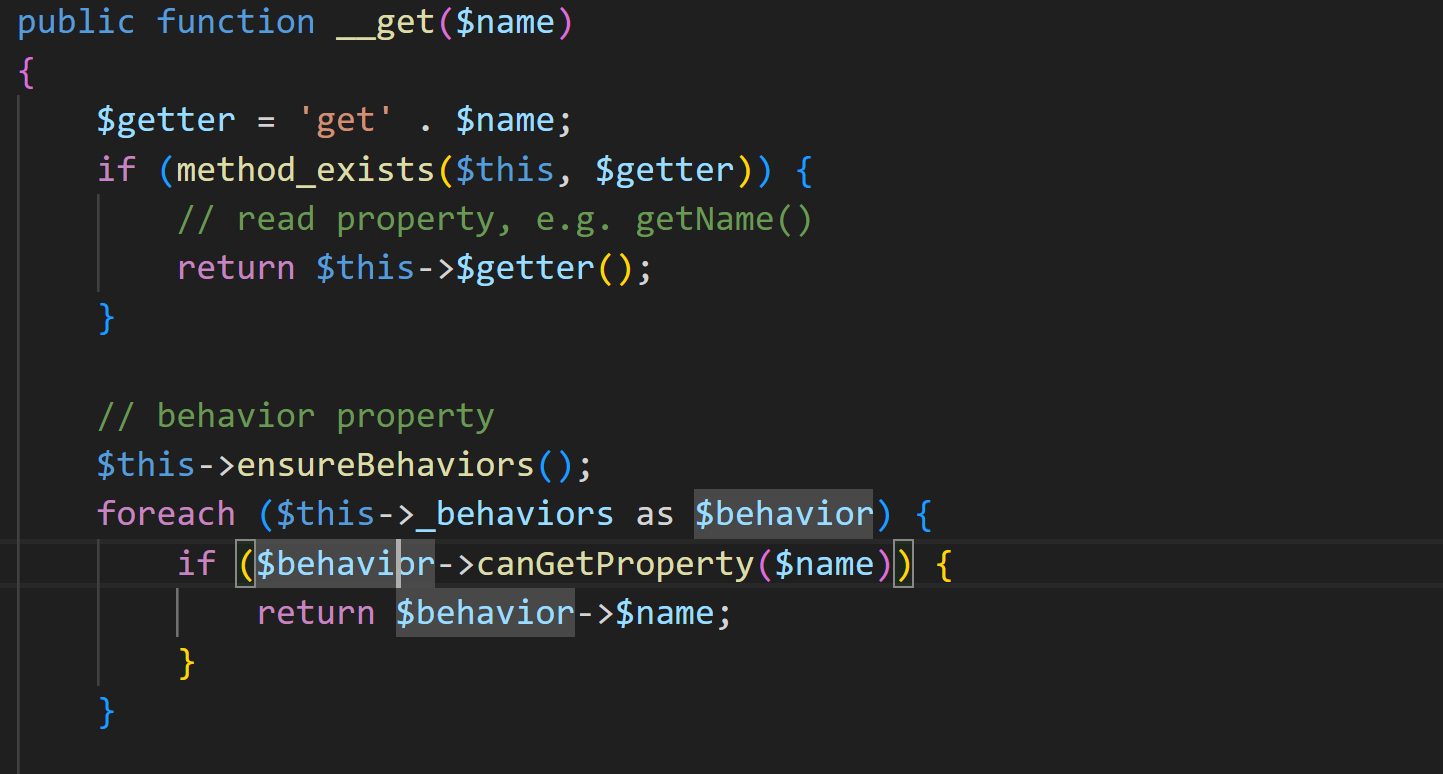This screenshot has width=1443, height=774.
Task: Click the method_exists function call
Action: [305, 170]
